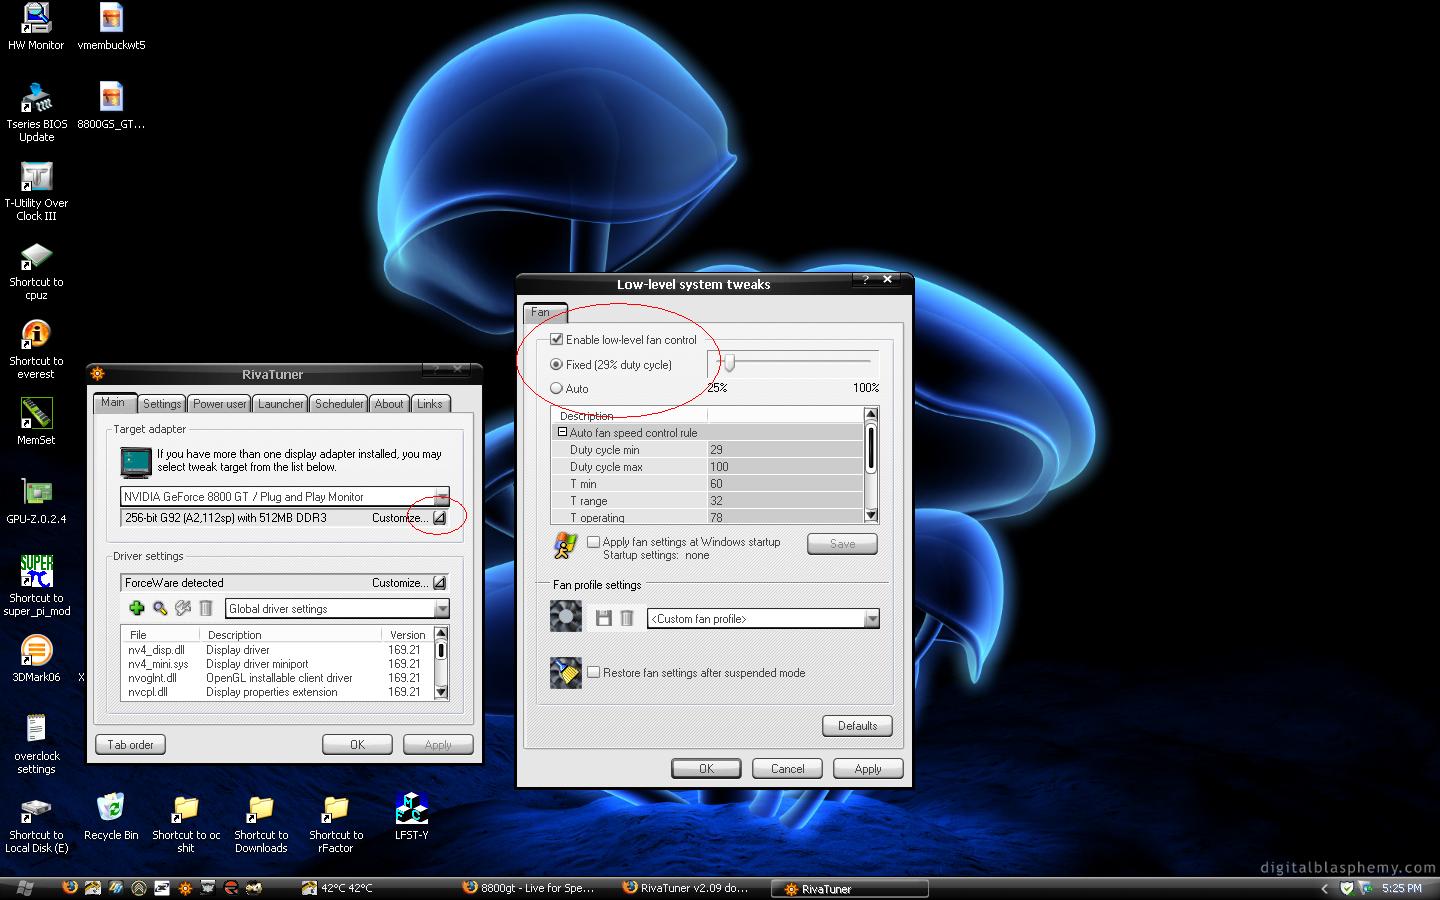
Task: Click Apply in Low-level system tweaks
Action: point(868,769)
